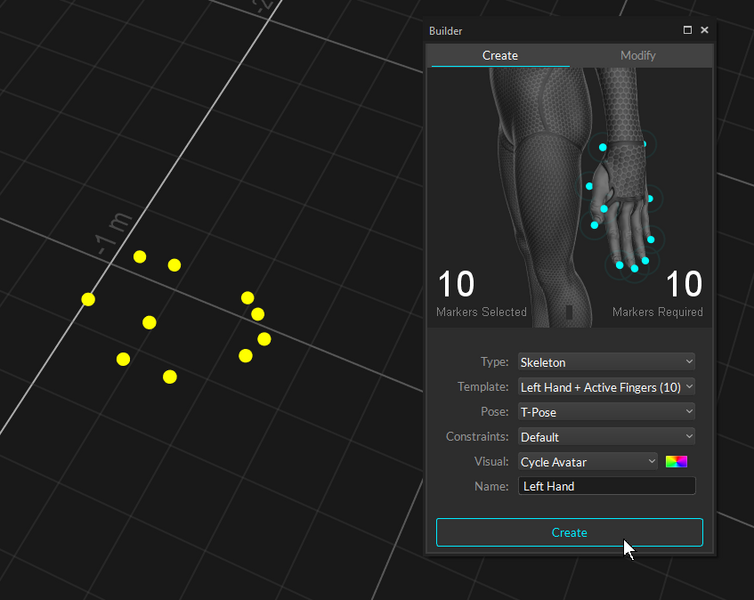Close the Builder panel

click(704, 31)
